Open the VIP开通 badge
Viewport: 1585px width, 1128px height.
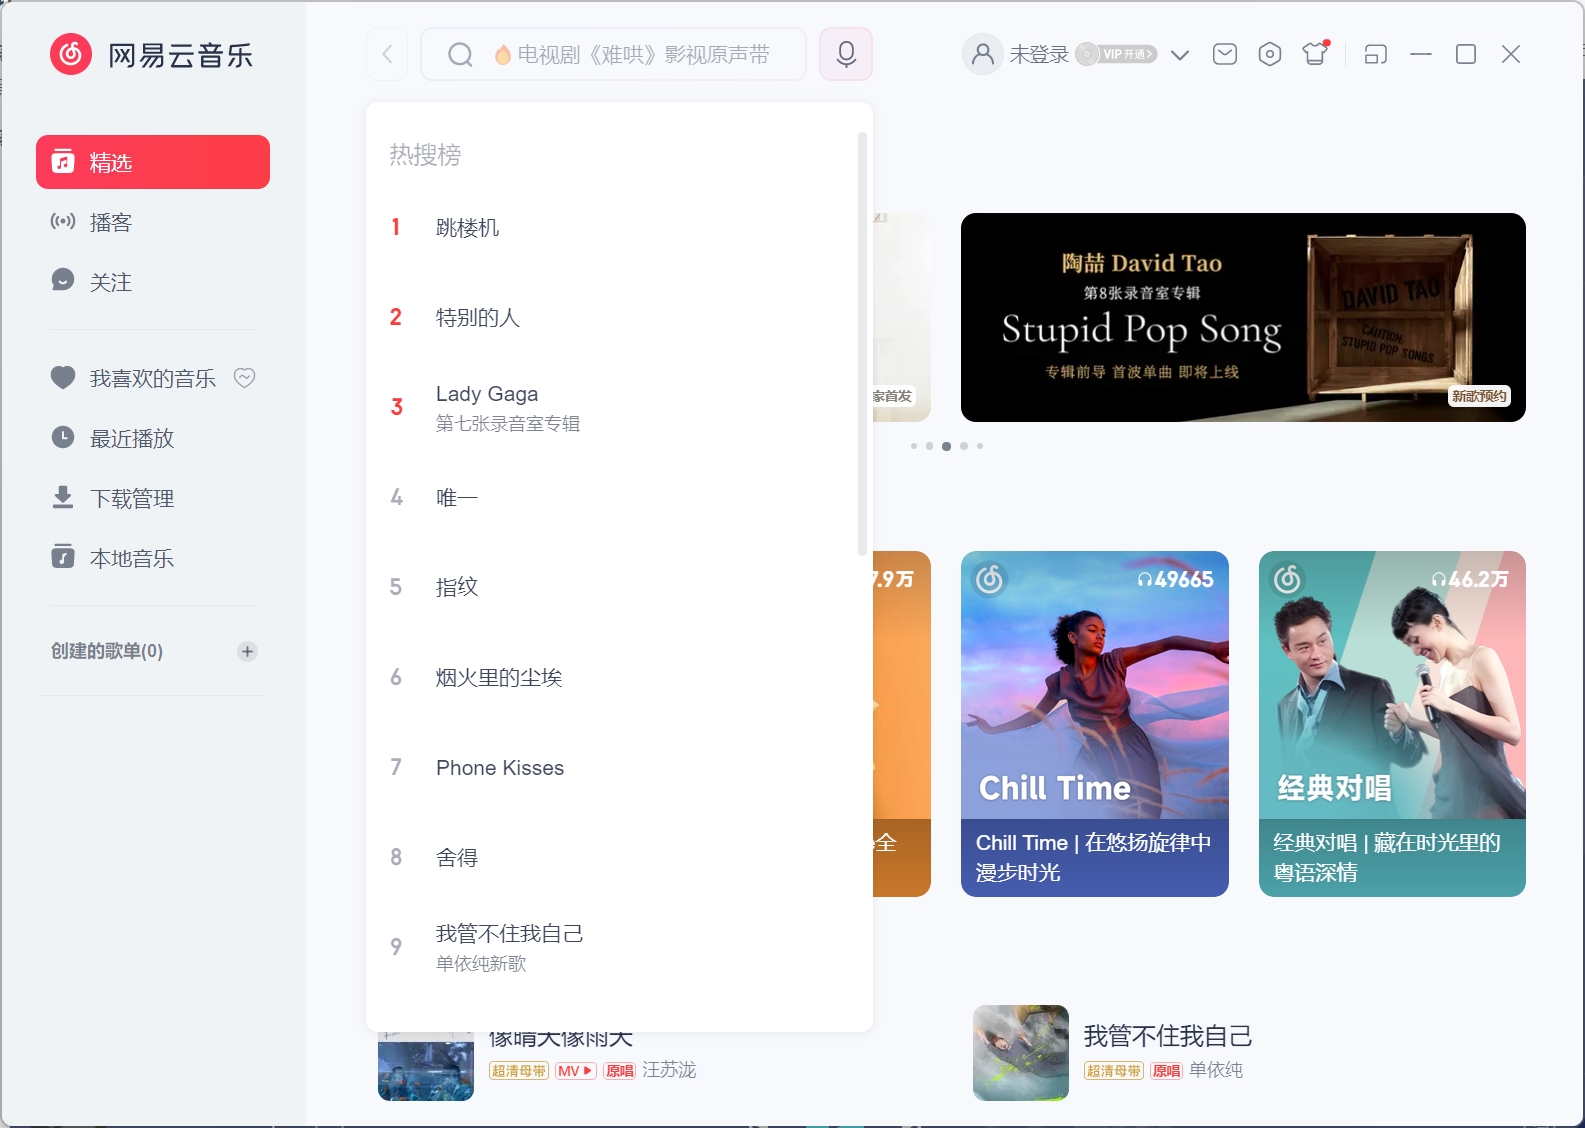[1117, 54]
